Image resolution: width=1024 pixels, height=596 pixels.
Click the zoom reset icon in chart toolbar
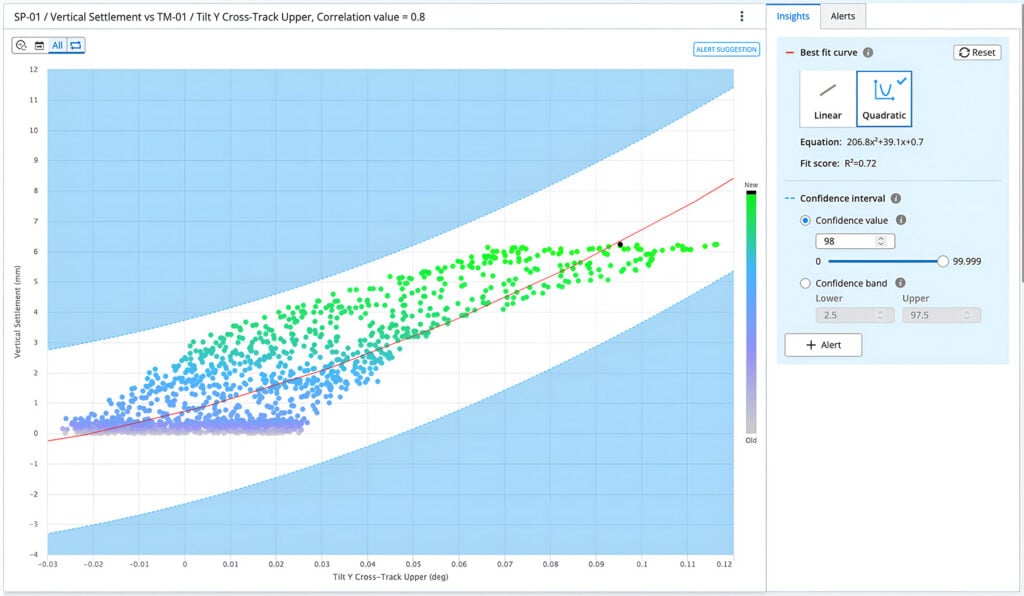pos(21,45)
